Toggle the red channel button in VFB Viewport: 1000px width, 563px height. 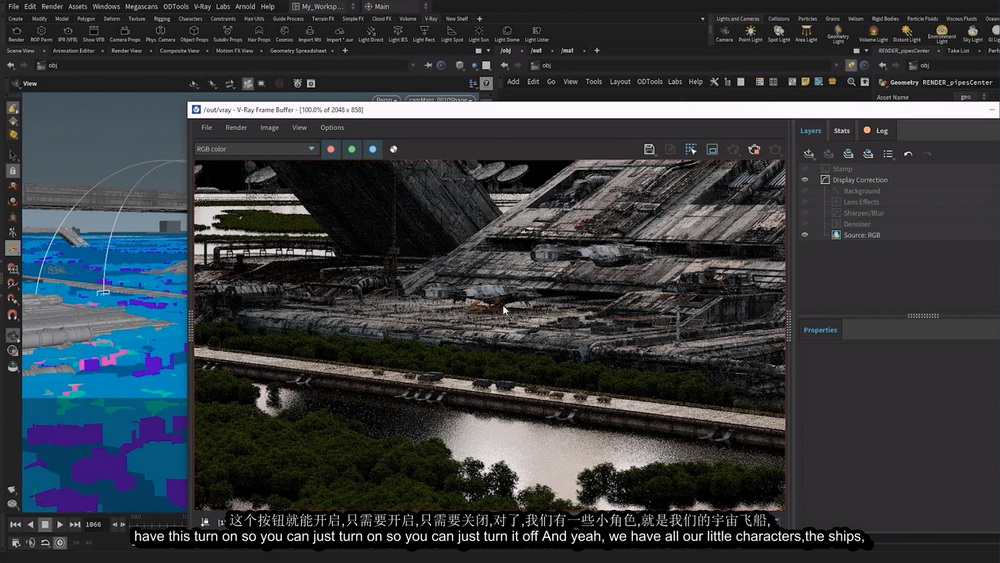[330, 149]
